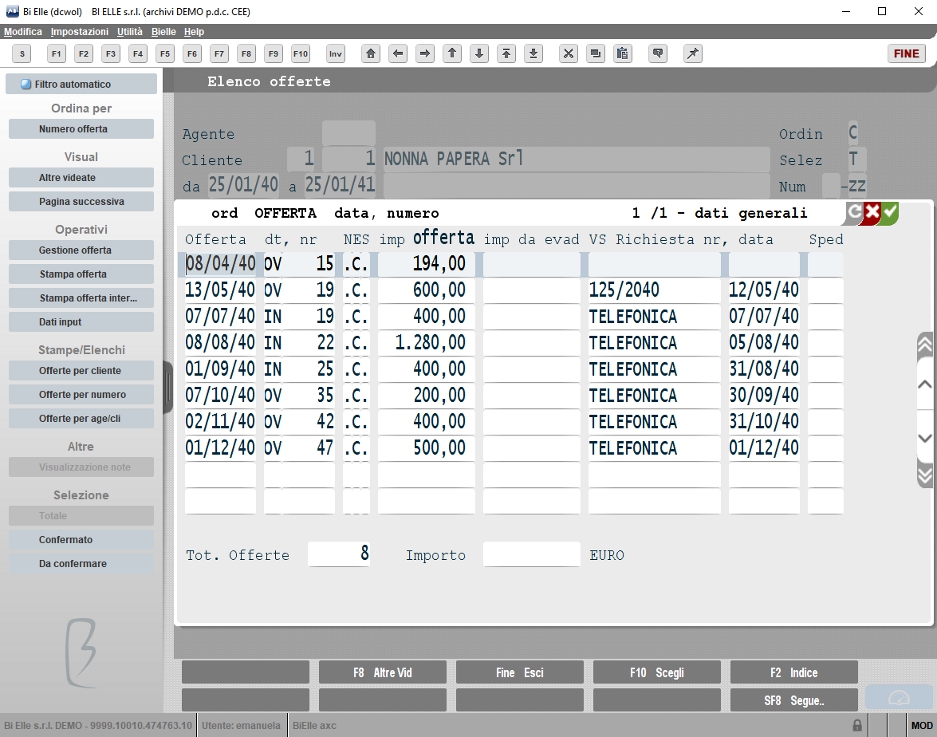Click the single up chevron list arrow
The height and width of the screenshot is (737, 937).
(924, 384)
